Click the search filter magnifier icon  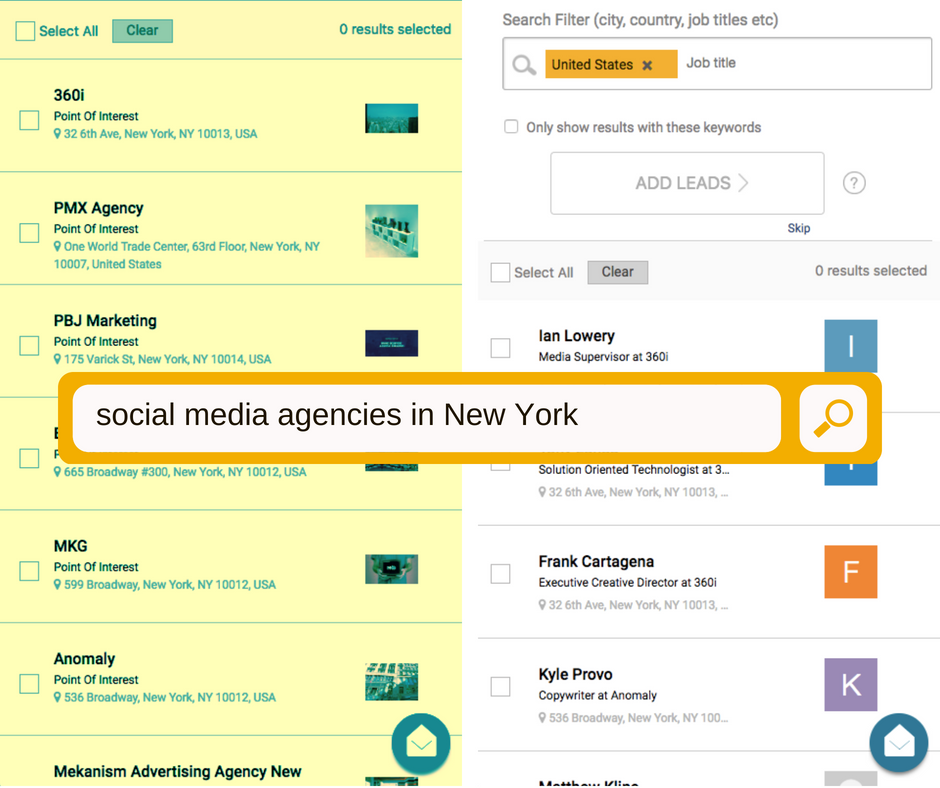[x=524, y=65]
